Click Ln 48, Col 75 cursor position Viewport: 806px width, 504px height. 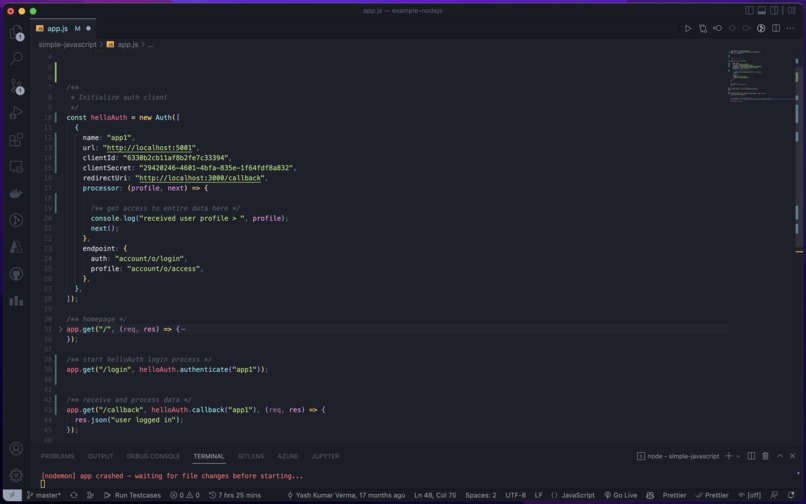click(435, 495)
